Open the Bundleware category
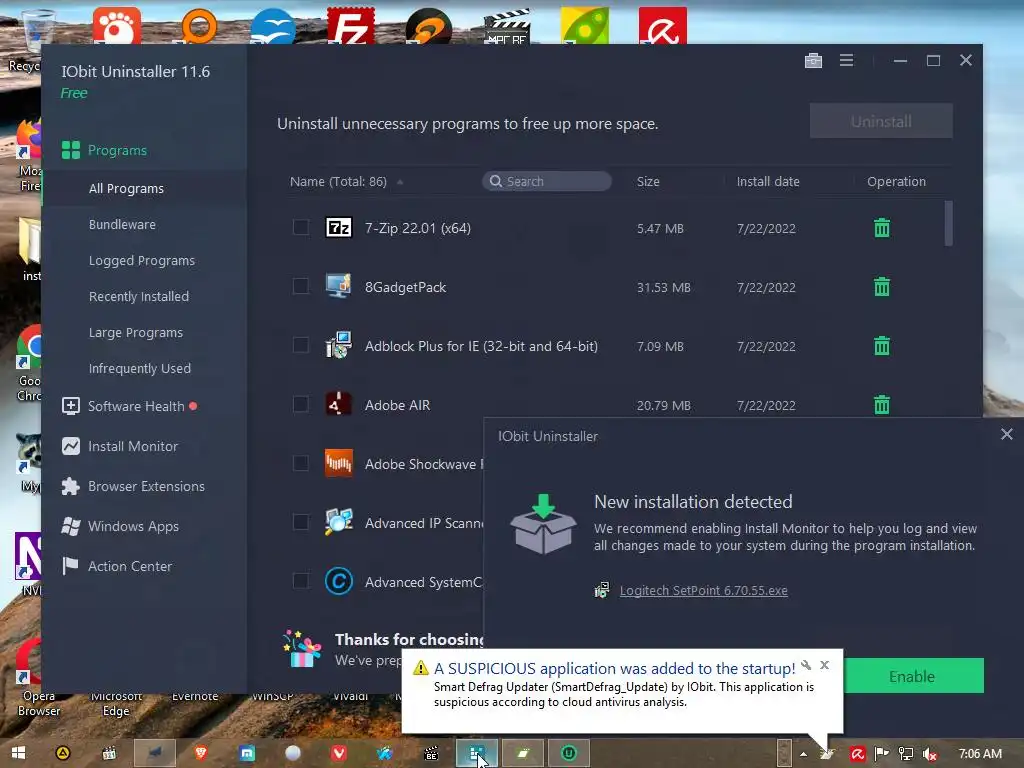Screen dimensions: 1024x768 [122, 225]
